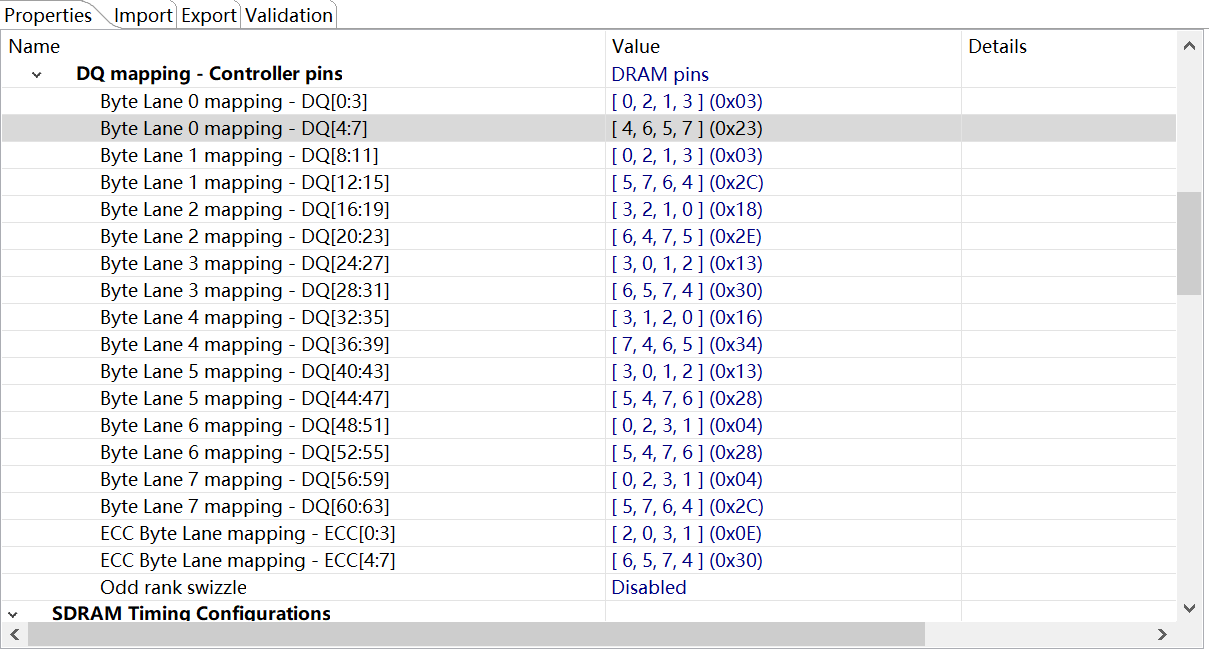This screenshot has height=649, width=1209.
Task: Select the Export tab
Action: point(208,15)
